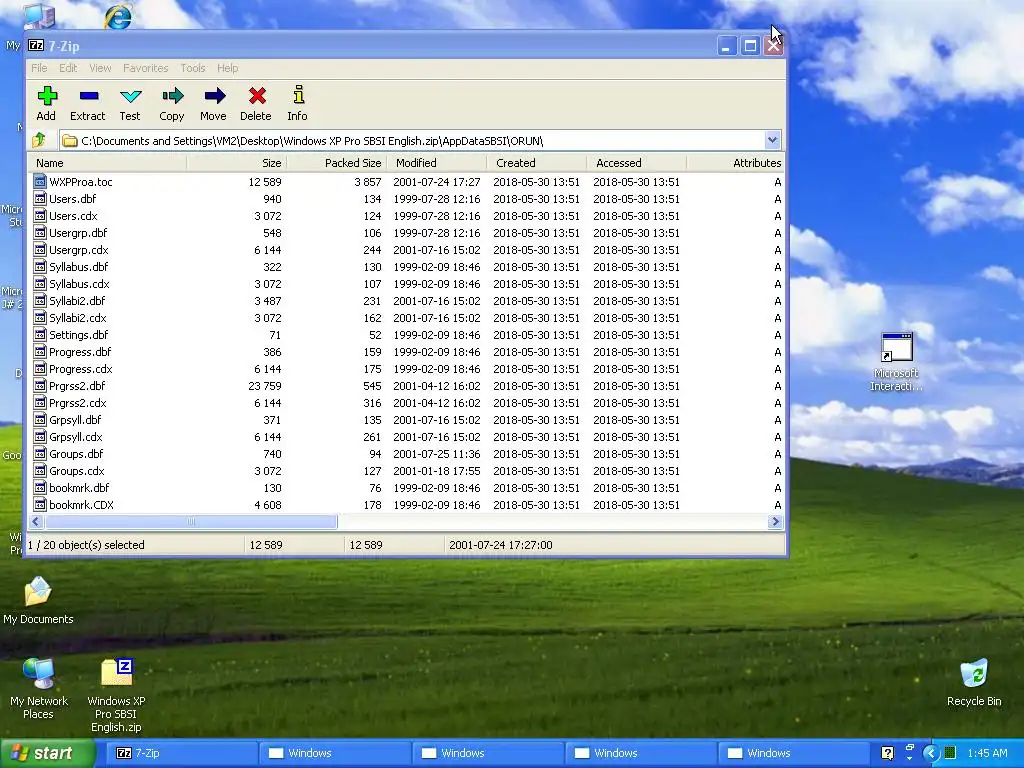
Task: Click file icon beside bookmrk.CDX
Action: (40, 504)
